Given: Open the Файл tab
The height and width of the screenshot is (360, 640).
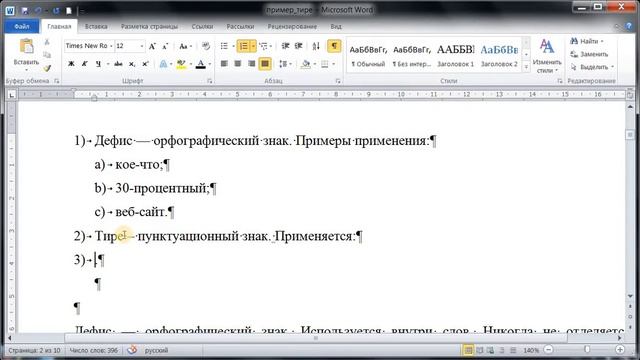Looking at the screenshot, I should (22, 27).
